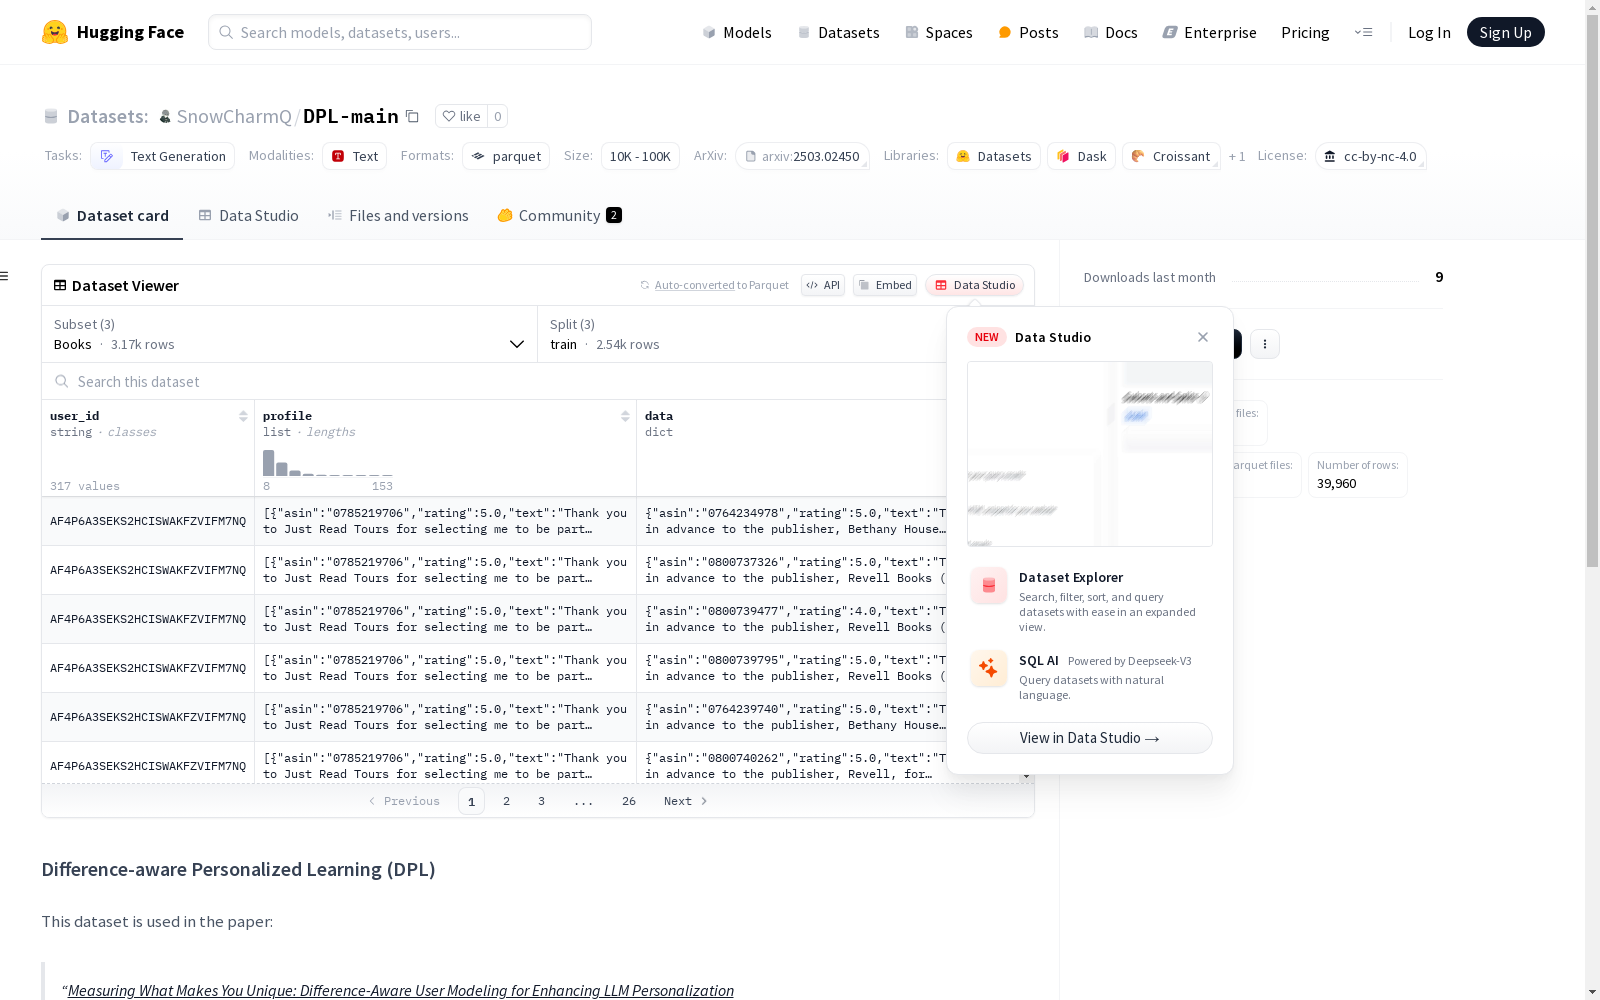This screenshot has width=1600, height=1000.
Task: Click the API button in Dataset Viewer
Action: click(823, 285)
